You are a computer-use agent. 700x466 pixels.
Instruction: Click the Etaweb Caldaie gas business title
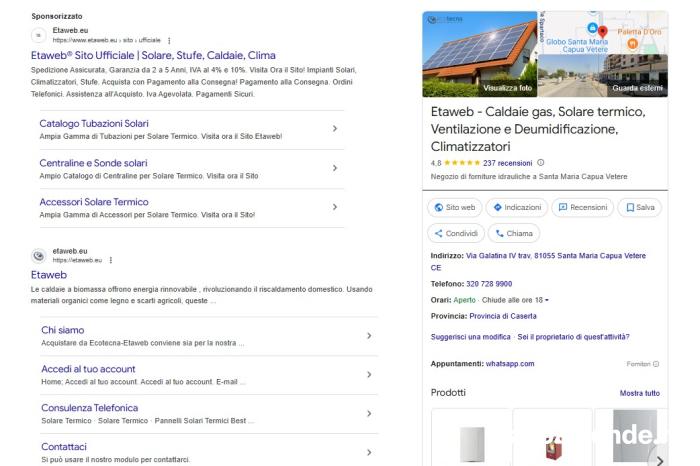tap(538, 129)
